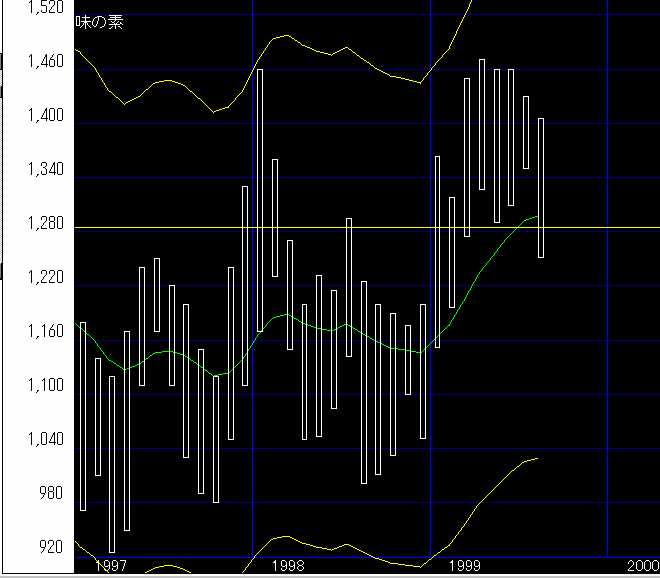The image size is (660, 579).
Task: Click the 1999 year label on time axis
Action: tap(465, 566)
